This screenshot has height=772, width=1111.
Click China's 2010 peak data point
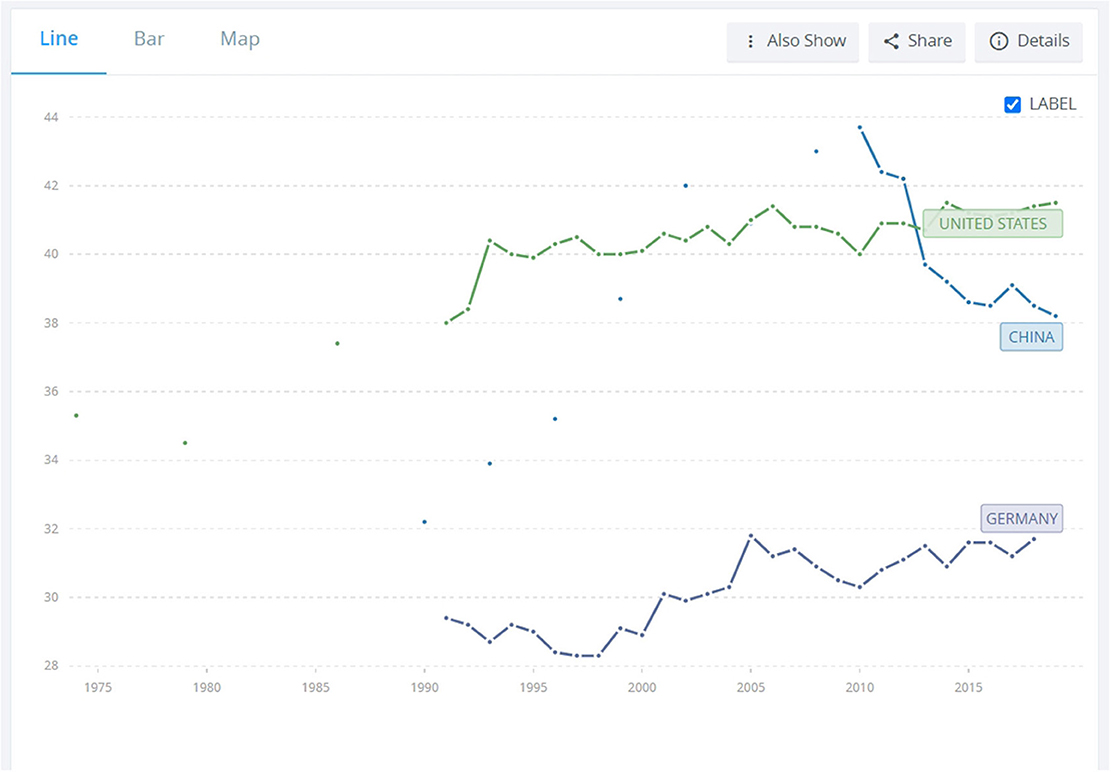coord(859,127)
